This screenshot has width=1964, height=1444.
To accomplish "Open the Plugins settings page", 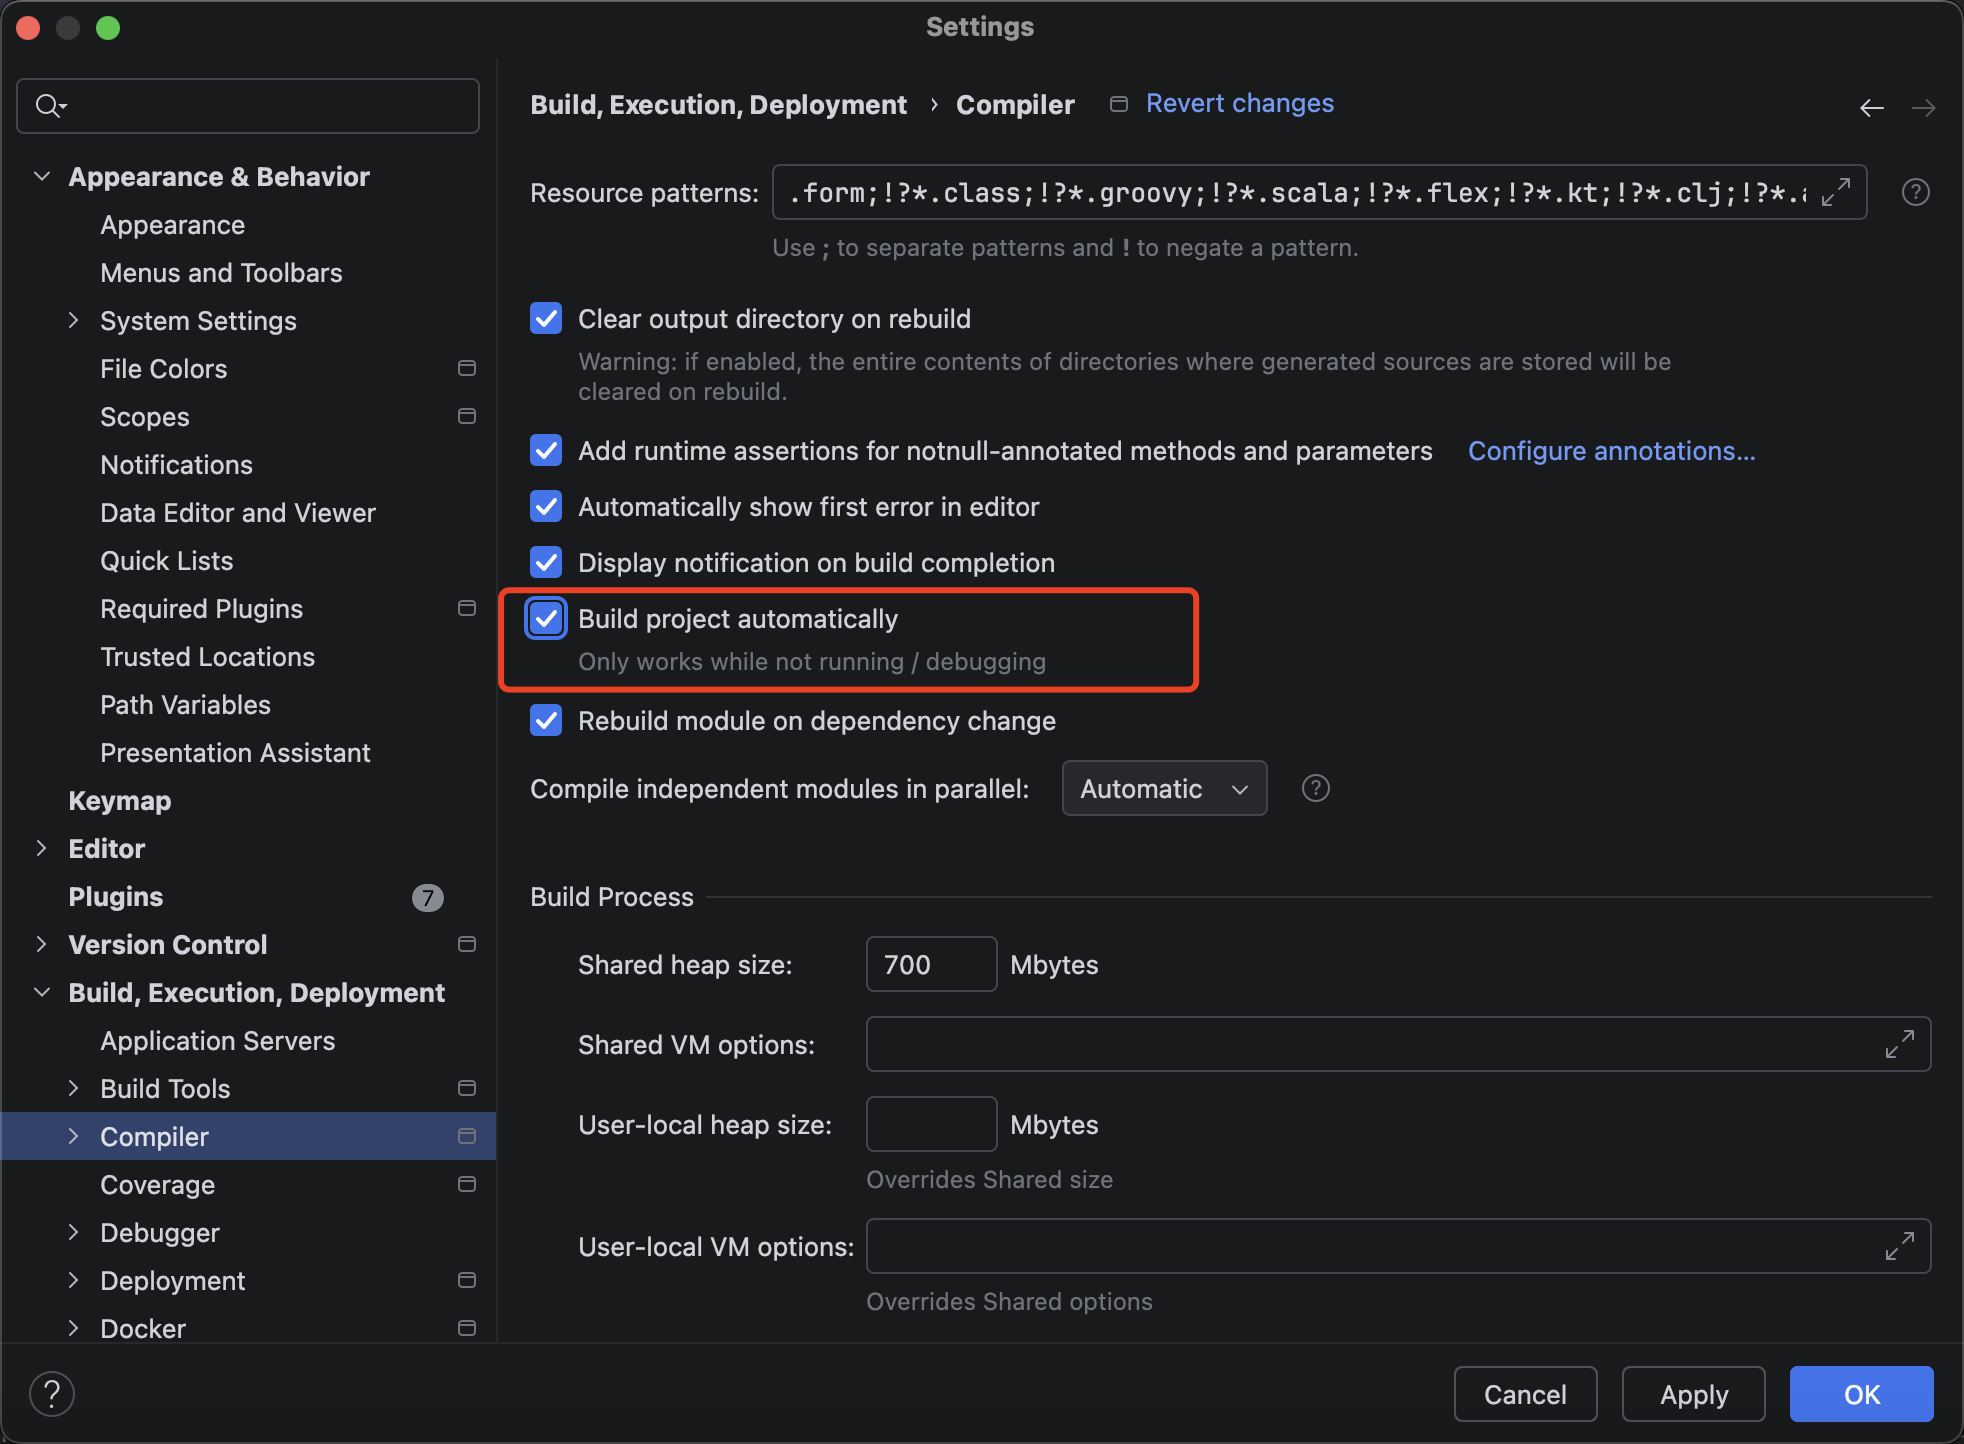I will (115, 897).
